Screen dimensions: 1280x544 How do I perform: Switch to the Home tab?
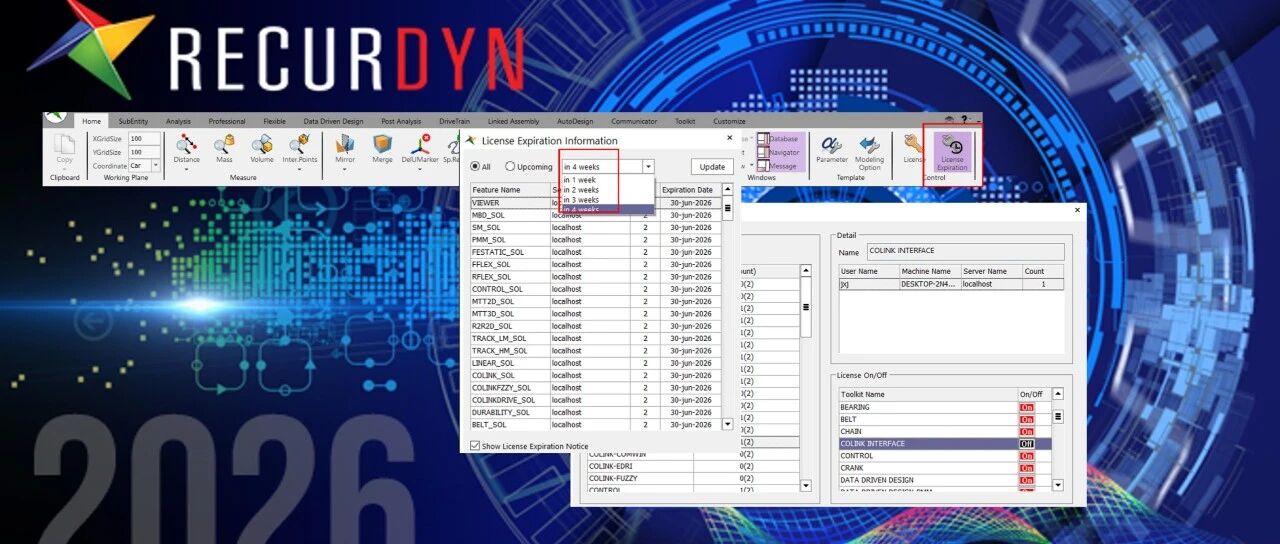point(92,121)
